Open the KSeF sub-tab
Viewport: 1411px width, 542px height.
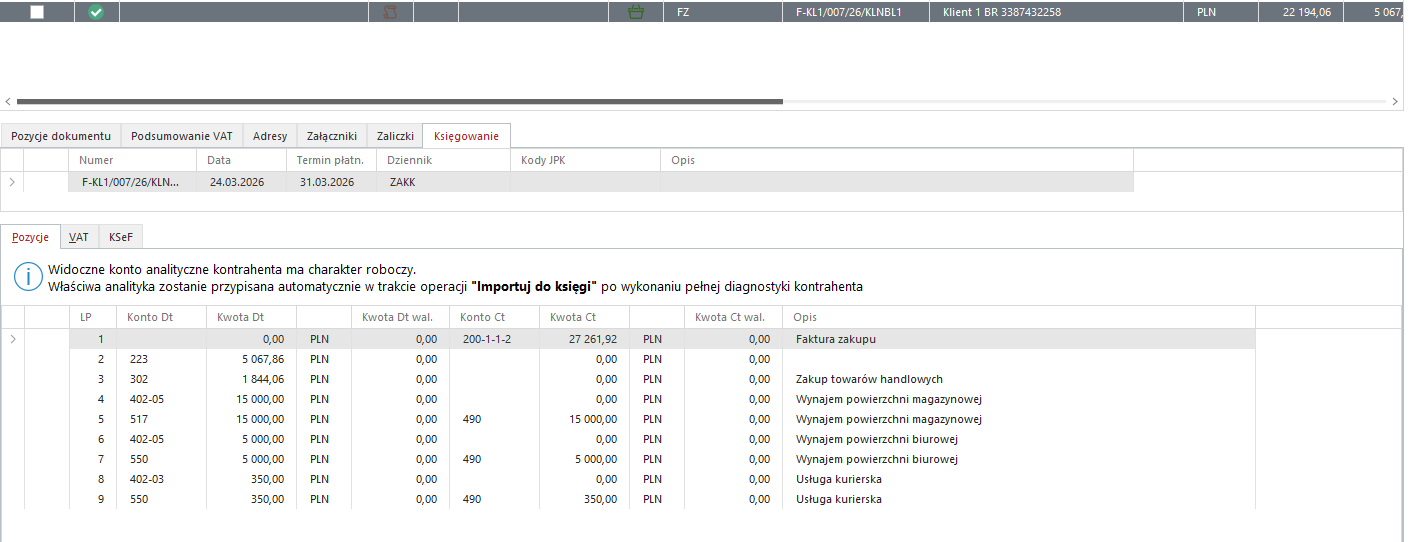point(121,237)
